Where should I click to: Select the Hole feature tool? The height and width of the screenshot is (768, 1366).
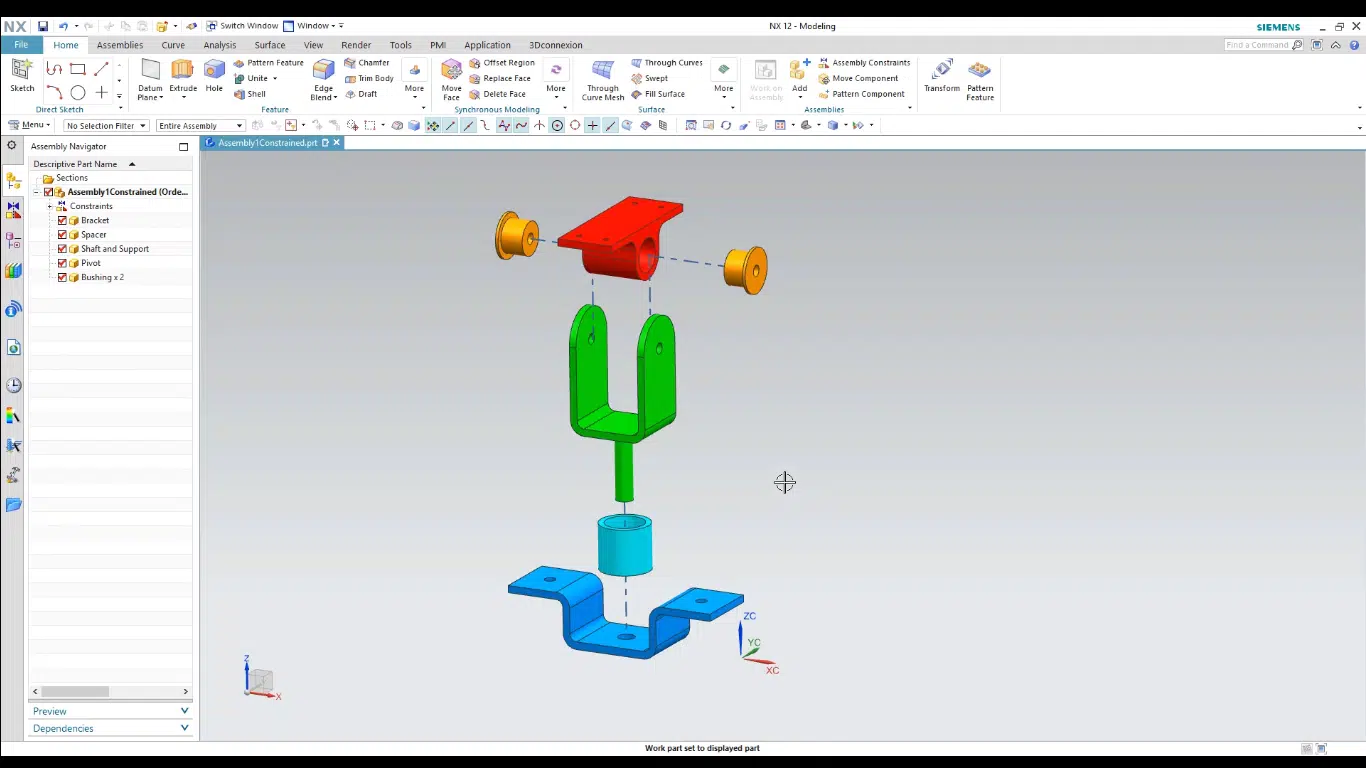[x=214, y=74]
